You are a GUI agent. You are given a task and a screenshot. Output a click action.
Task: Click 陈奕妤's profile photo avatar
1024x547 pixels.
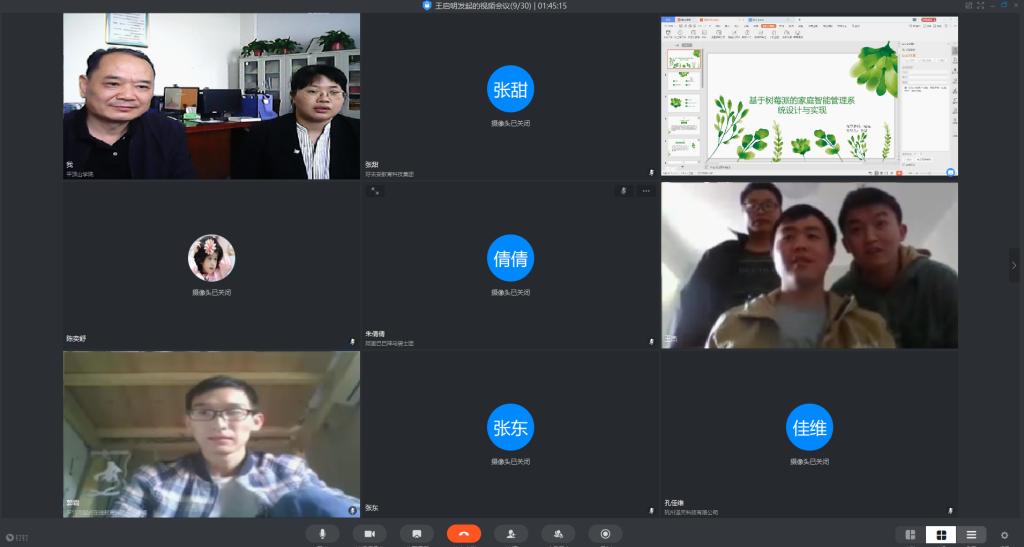211,258
